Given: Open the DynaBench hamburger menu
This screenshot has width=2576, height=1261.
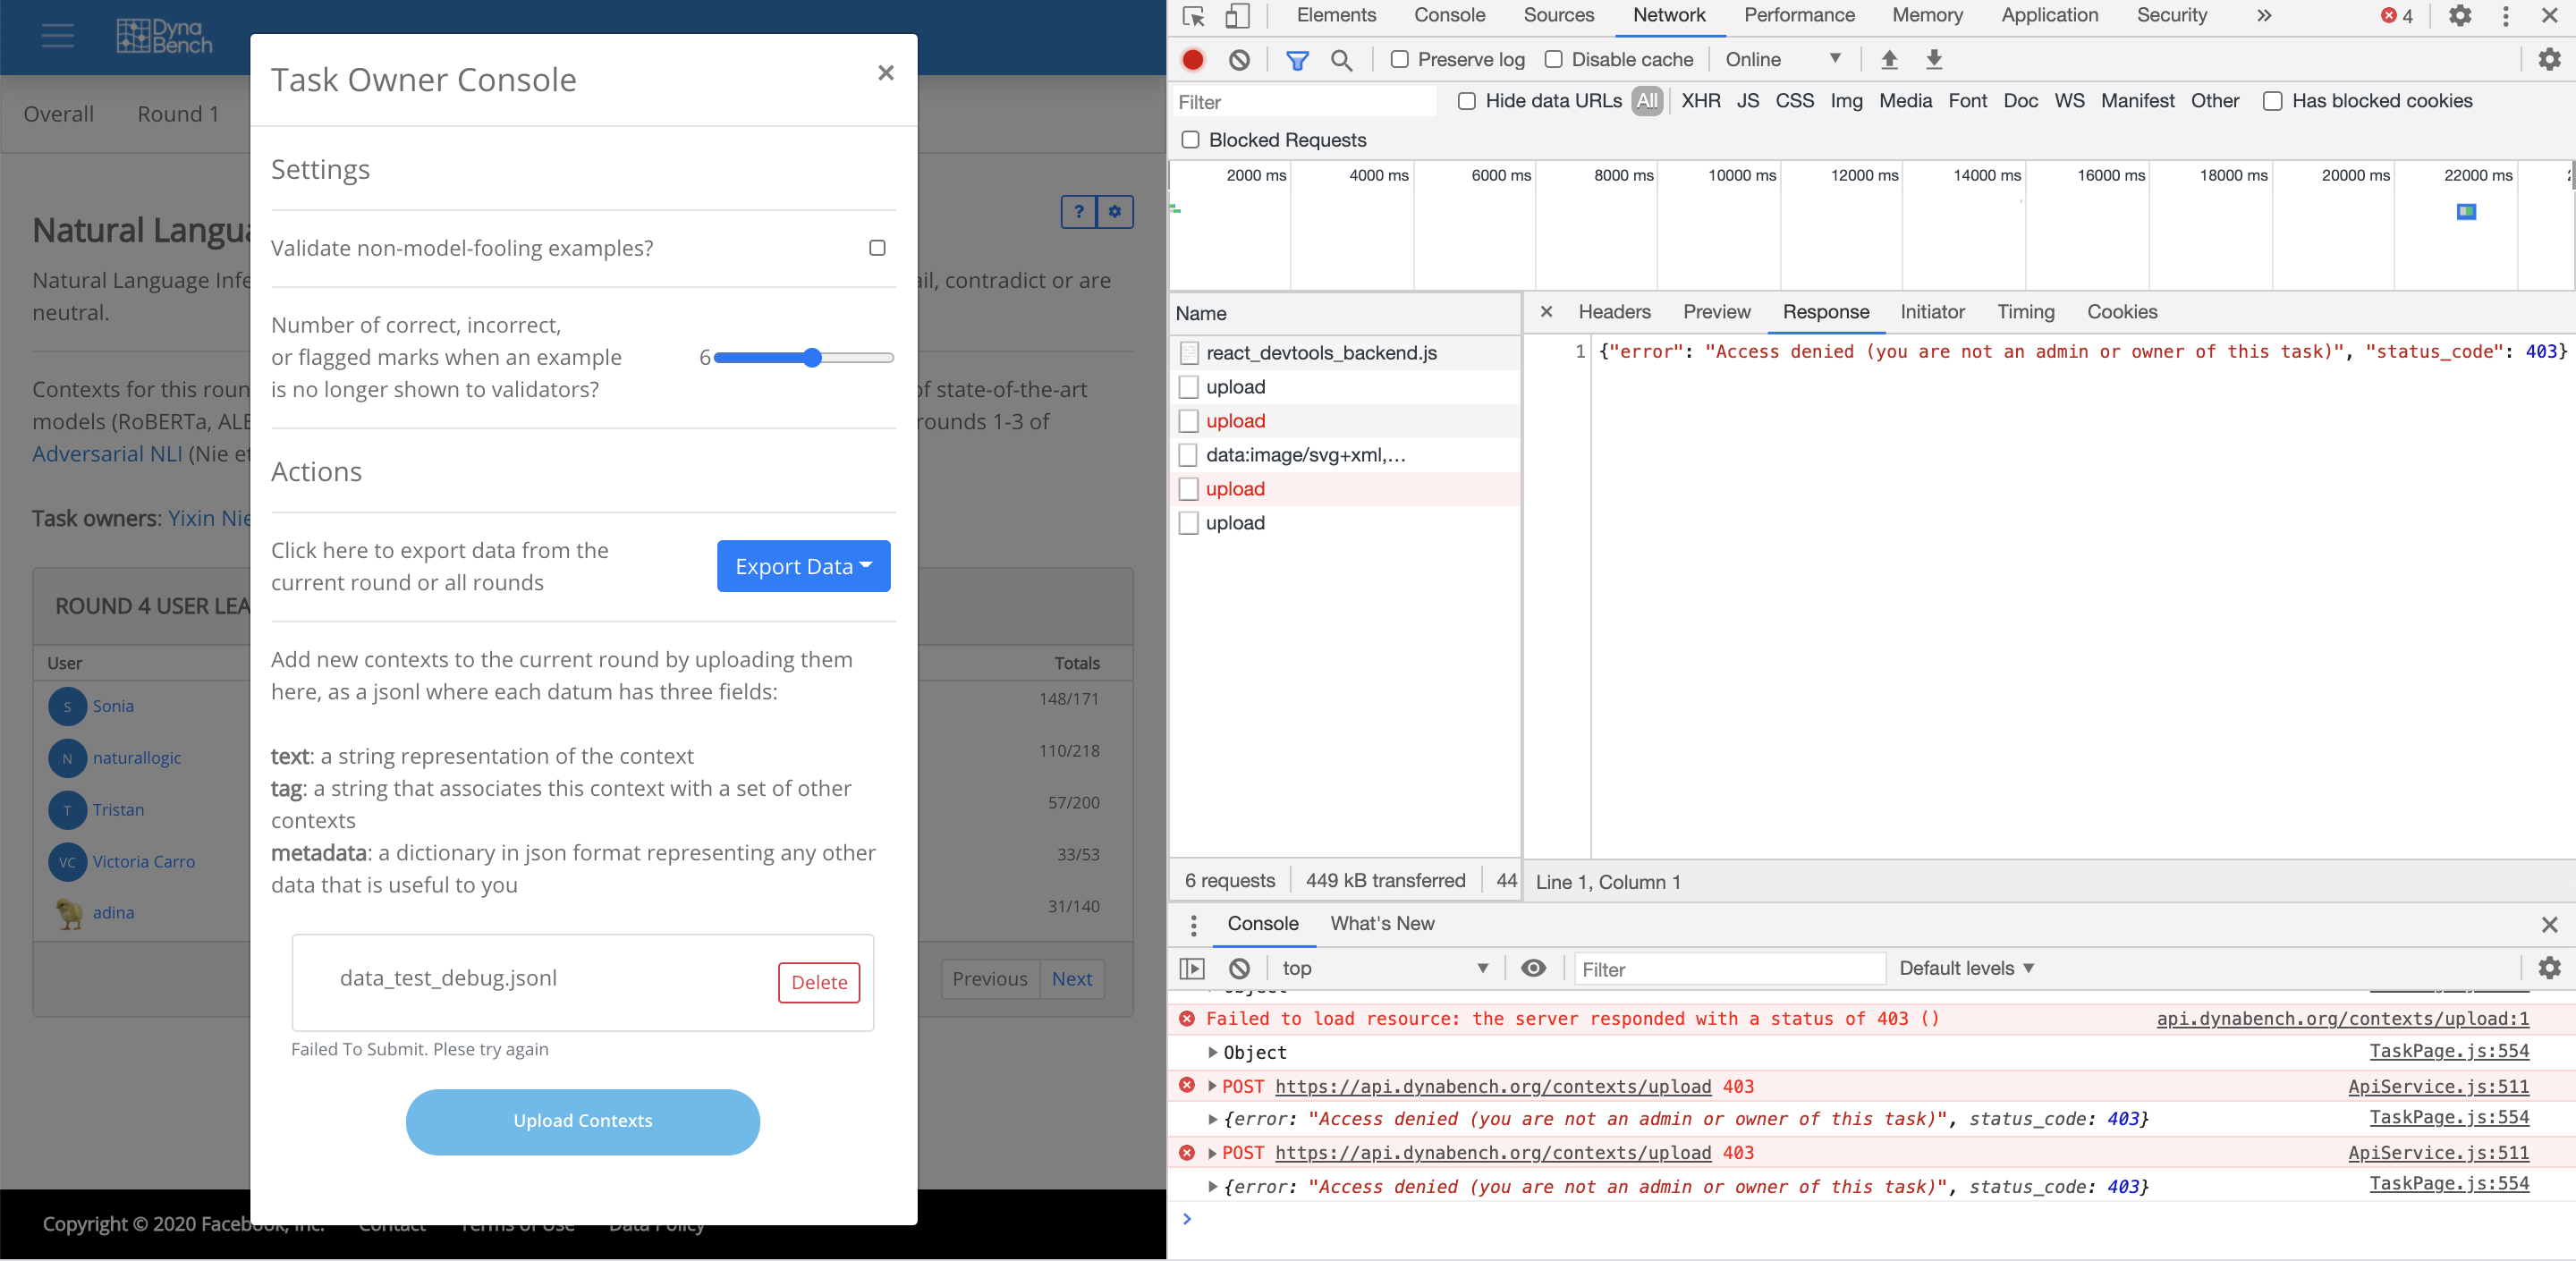Looking at the screenshot, I should point(57,36).
